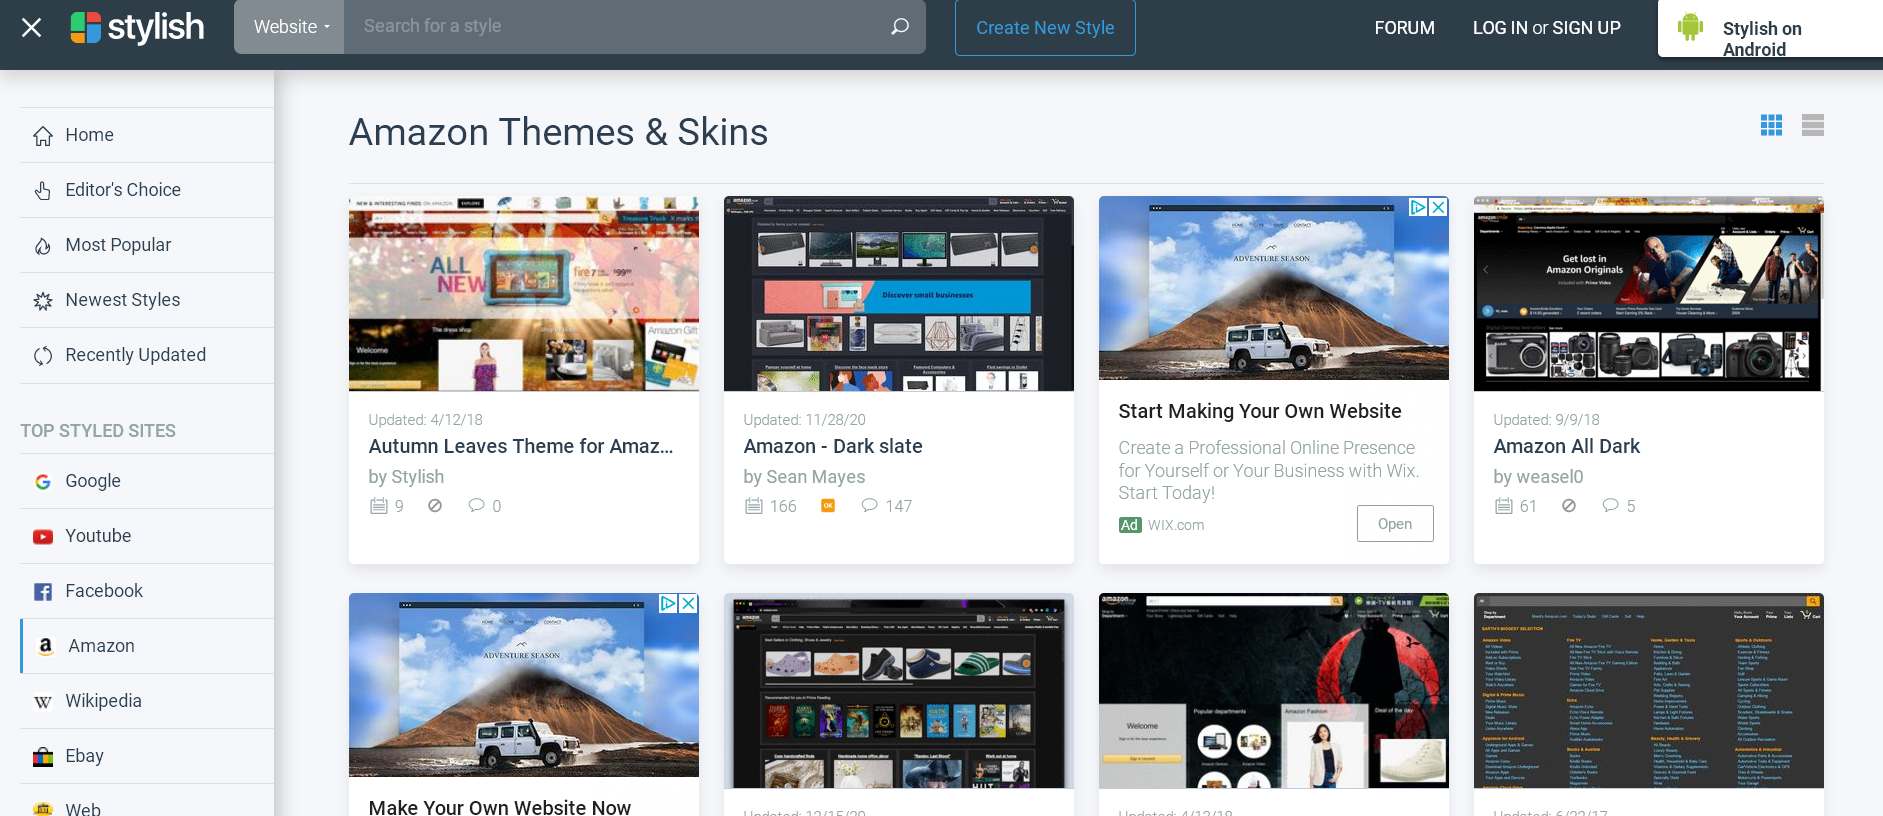Click the Amazon logo icon
The width and height of the screenshot is (1883, 816).
pos(45,646)
